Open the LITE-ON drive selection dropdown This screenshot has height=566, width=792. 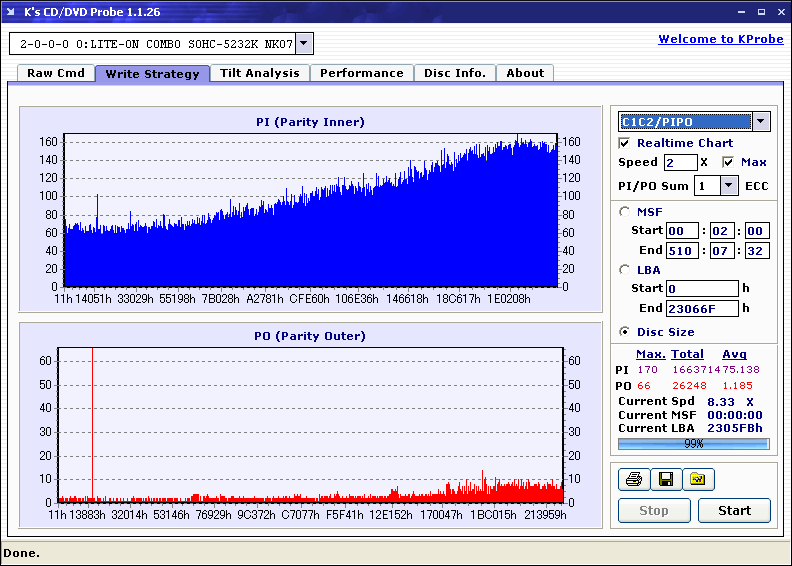304,43
